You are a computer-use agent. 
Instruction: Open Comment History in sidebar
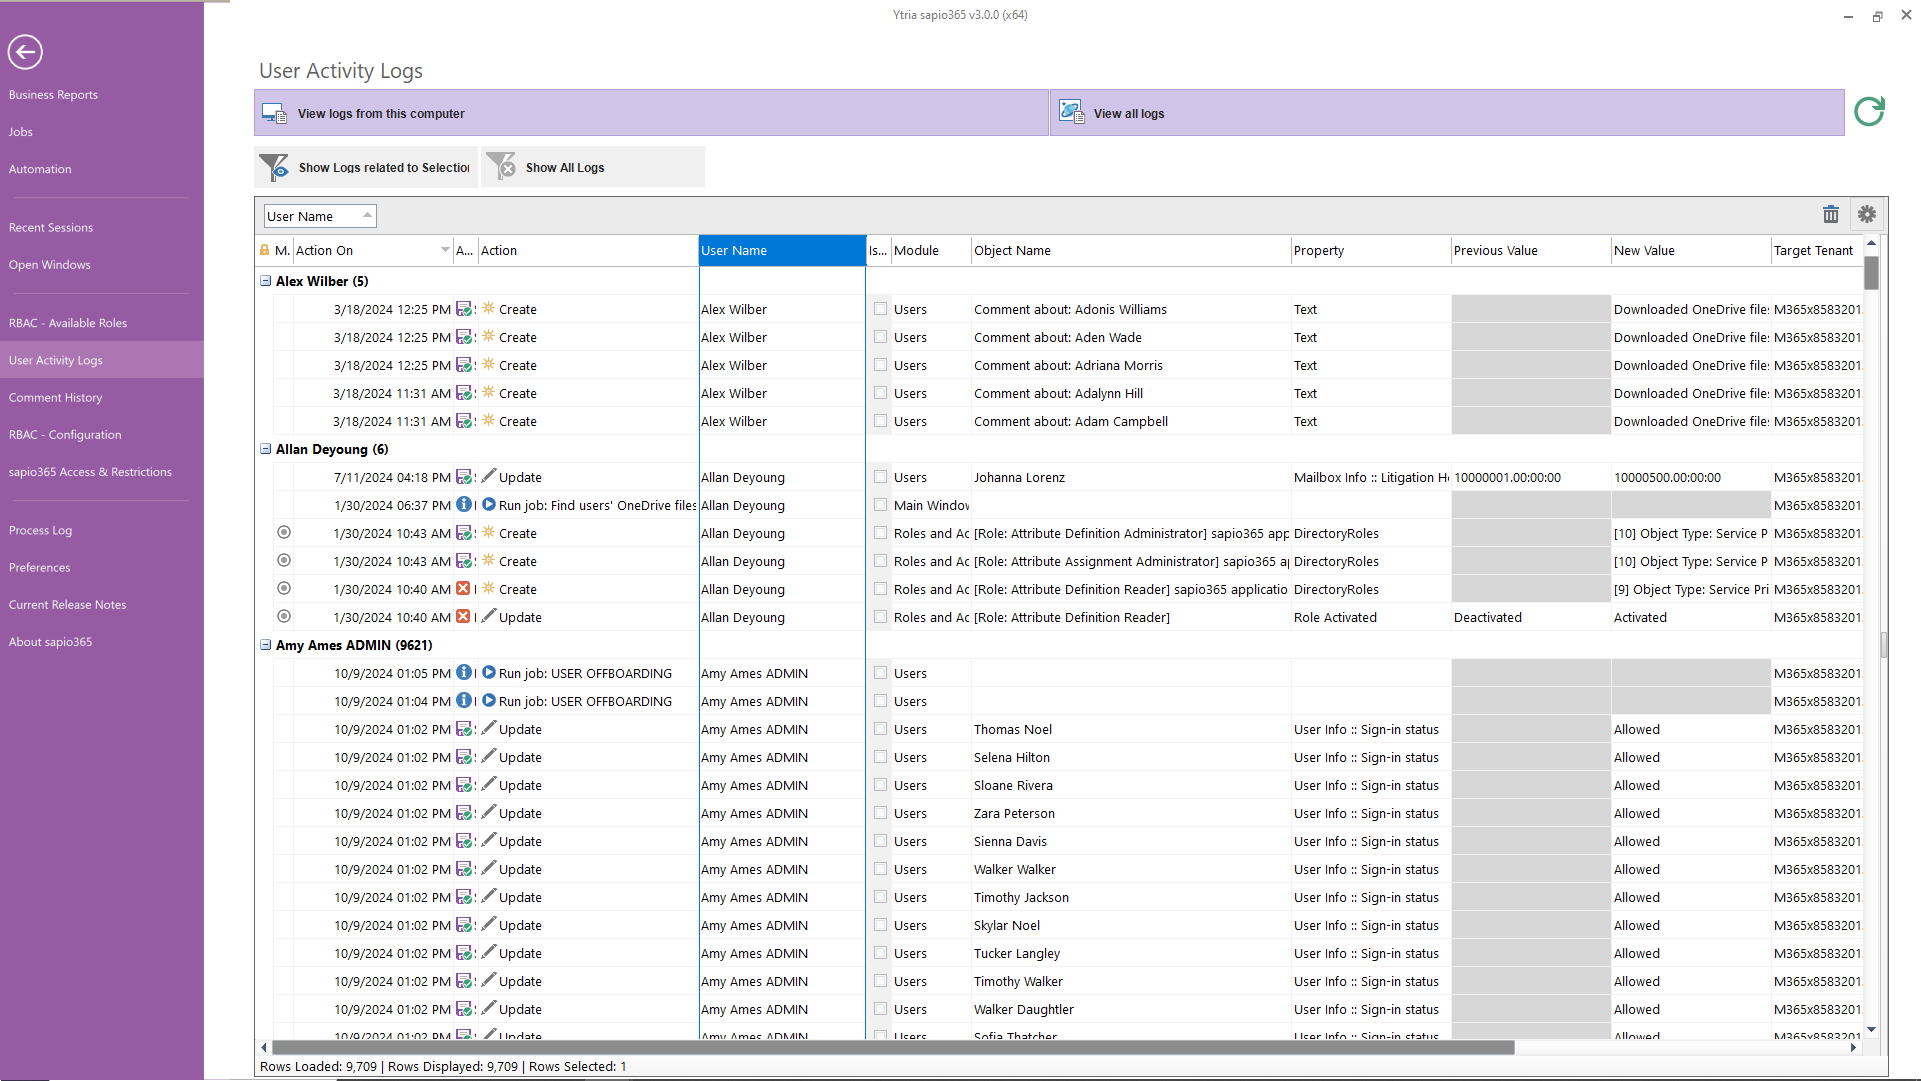tap(56, 397)
